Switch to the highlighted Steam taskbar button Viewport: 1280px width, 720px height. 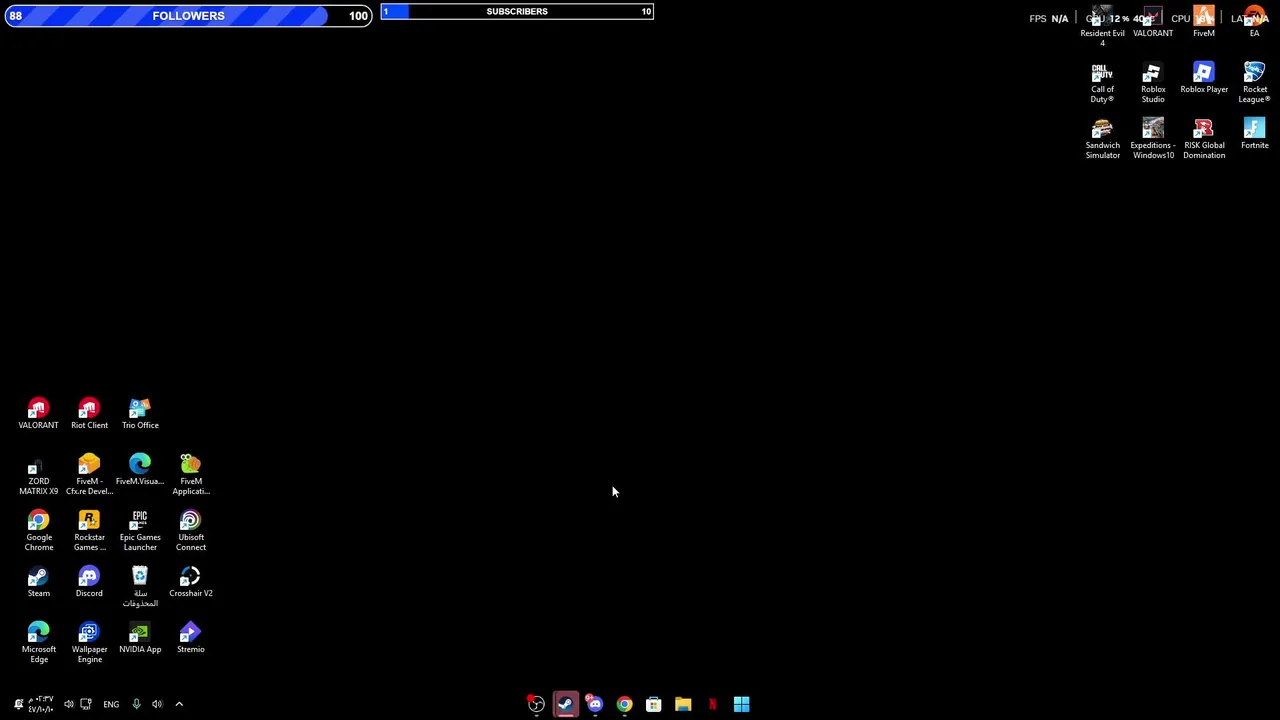point(565,704)
